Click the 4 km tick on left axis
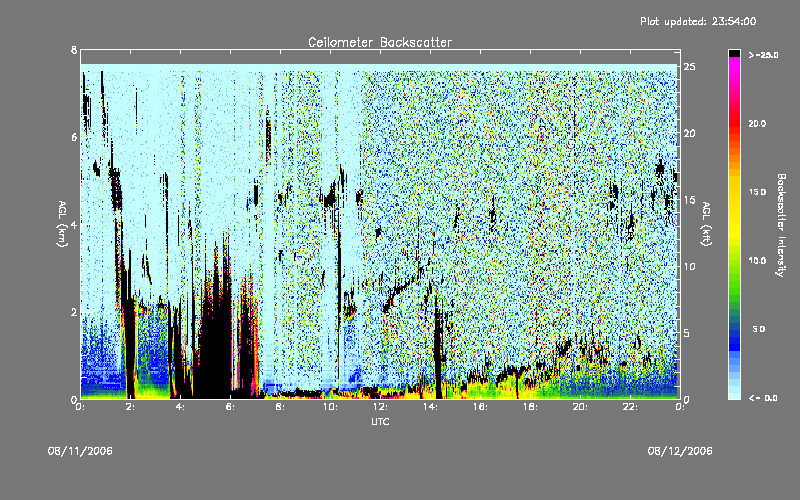This screenshot has height=500, width=800. [74, 224]
